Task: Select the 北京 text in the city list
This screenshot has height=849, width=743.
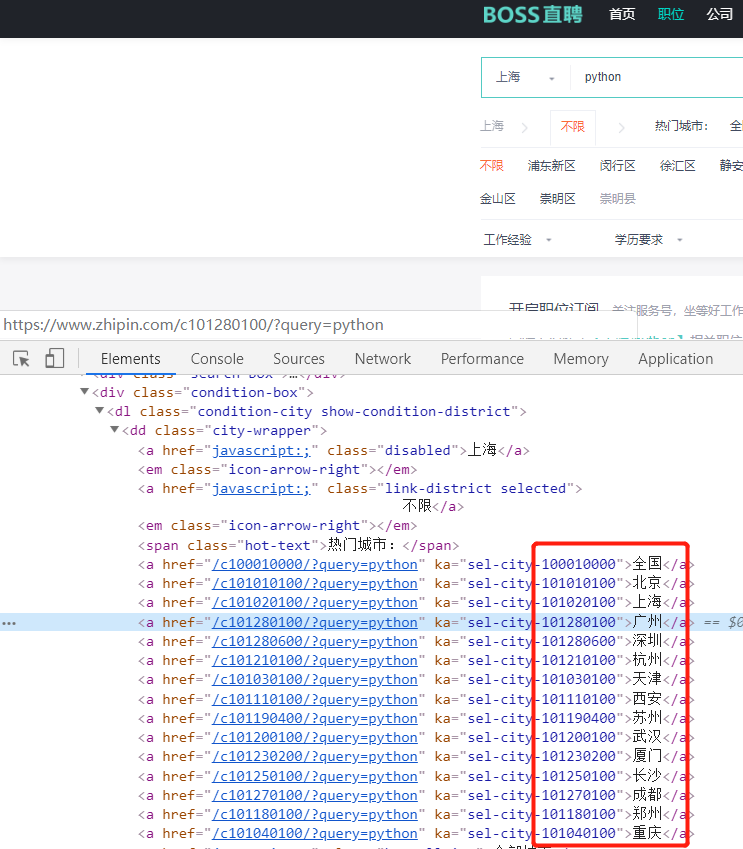Action: (647, 583)
